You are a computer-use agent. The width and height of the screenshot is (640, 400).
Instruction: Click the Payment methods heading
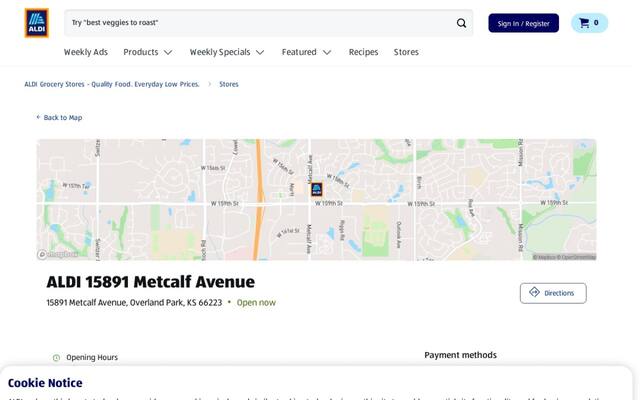click(460, 355)
